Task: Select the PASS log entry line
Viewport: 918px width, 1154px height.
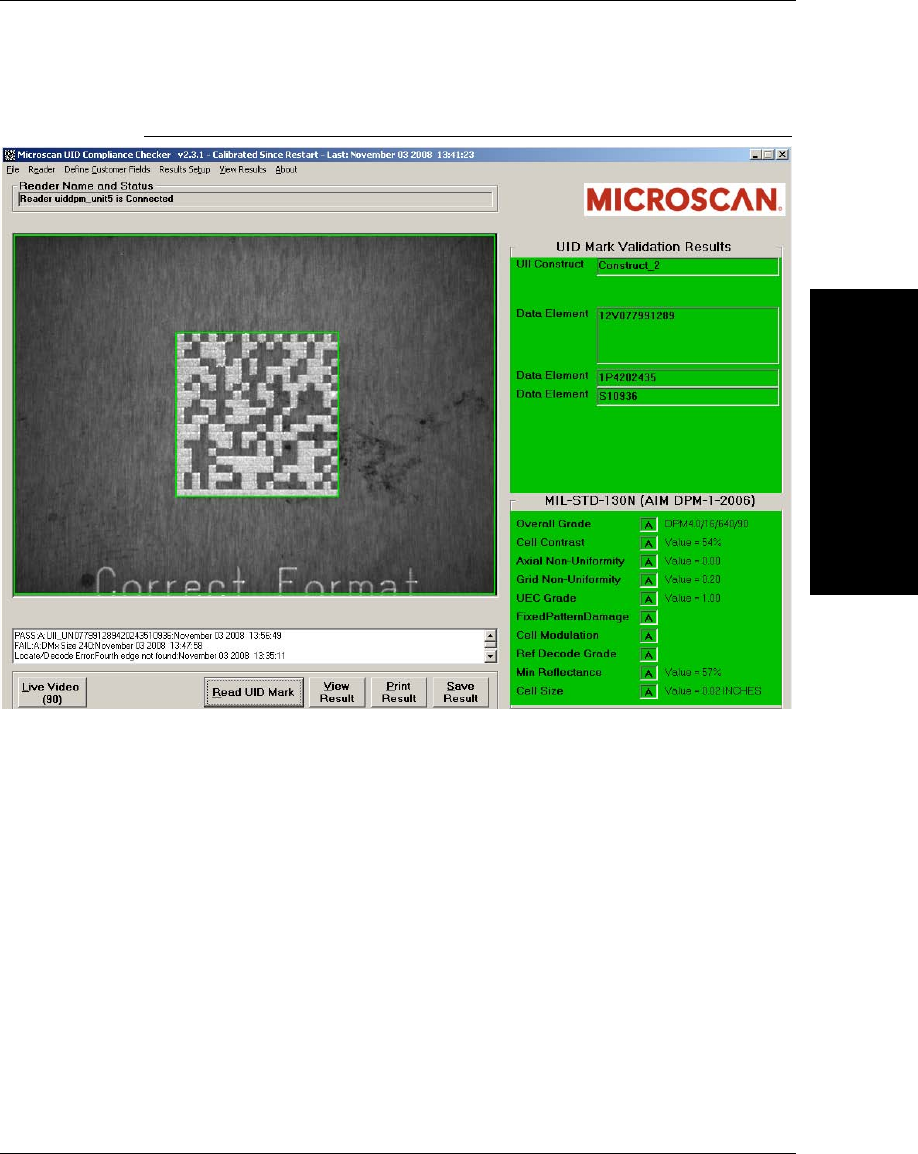Action: click(x=148, y=635)
